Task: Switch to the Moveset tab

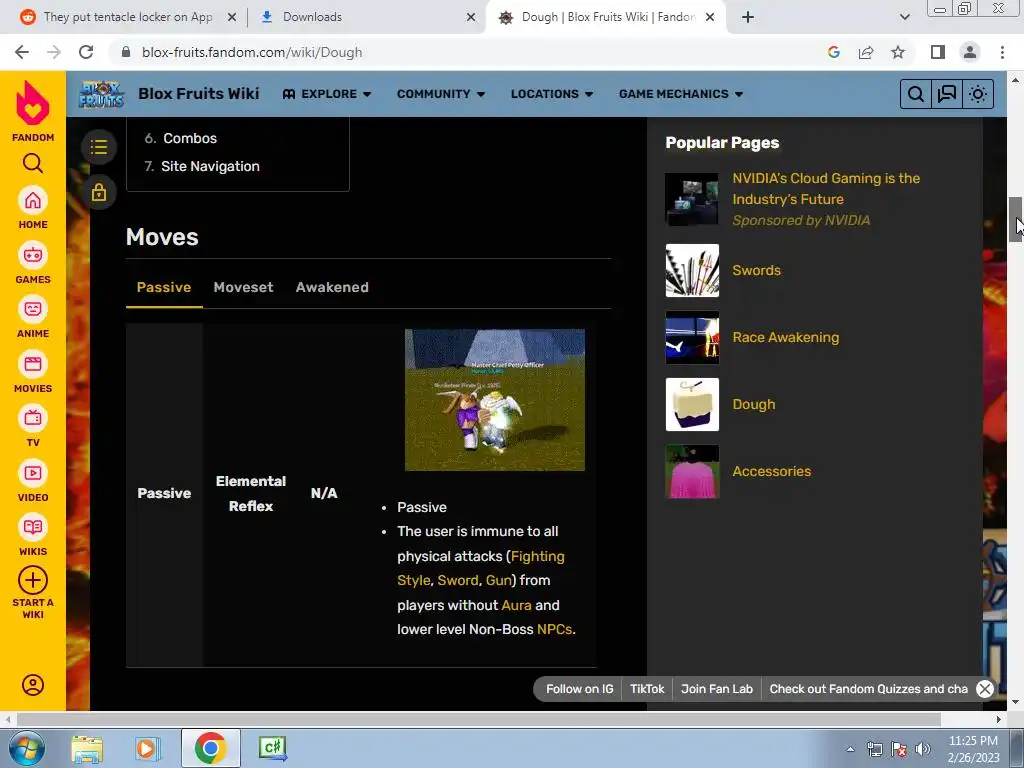Action: (x=243, y=287)
